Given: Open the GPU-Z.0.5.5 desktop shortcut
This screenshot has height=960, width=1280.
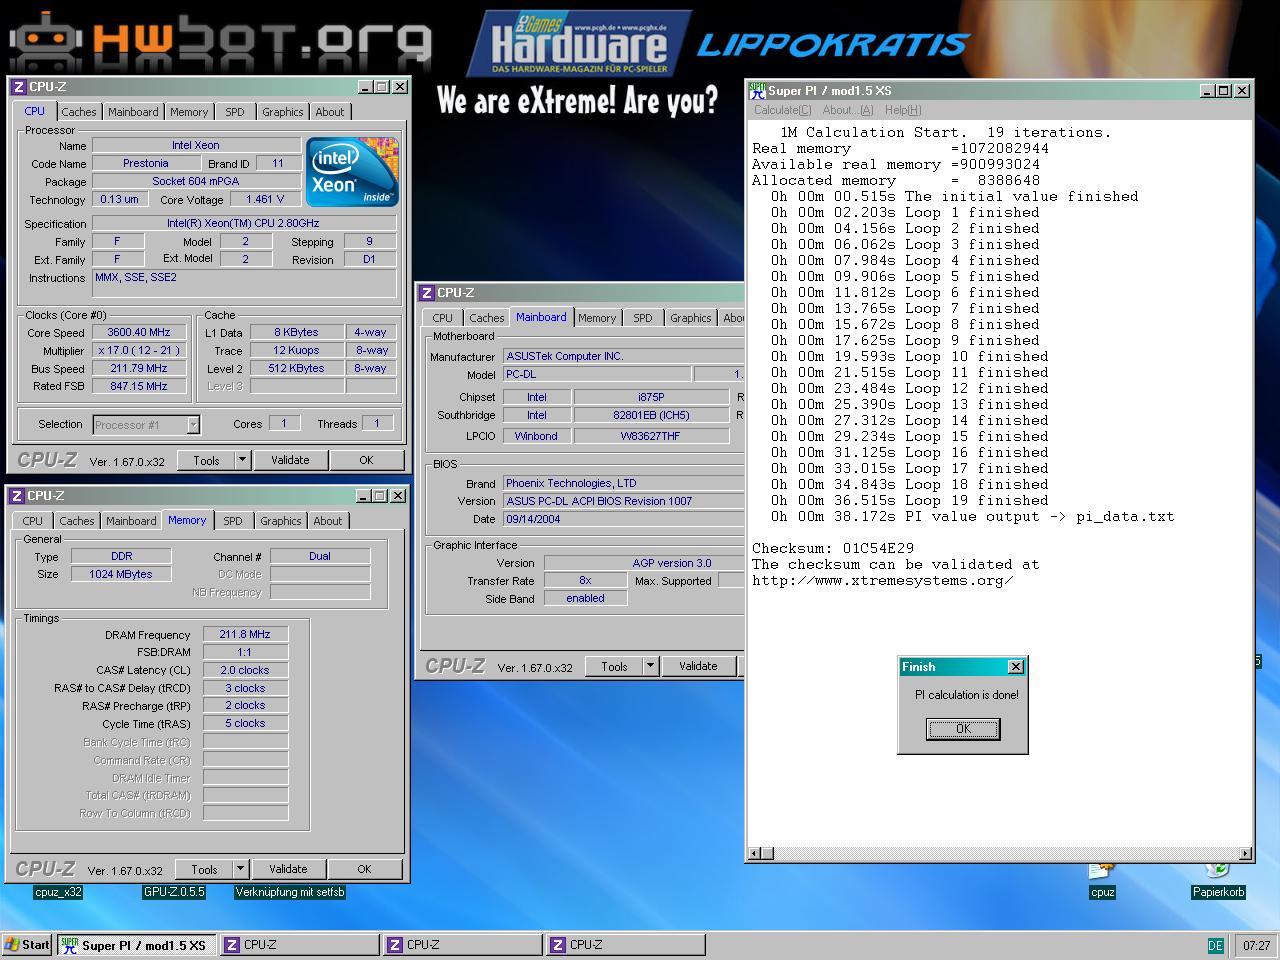Looking at the screenshot, I should pyautogui.click(x=174, y=892).
